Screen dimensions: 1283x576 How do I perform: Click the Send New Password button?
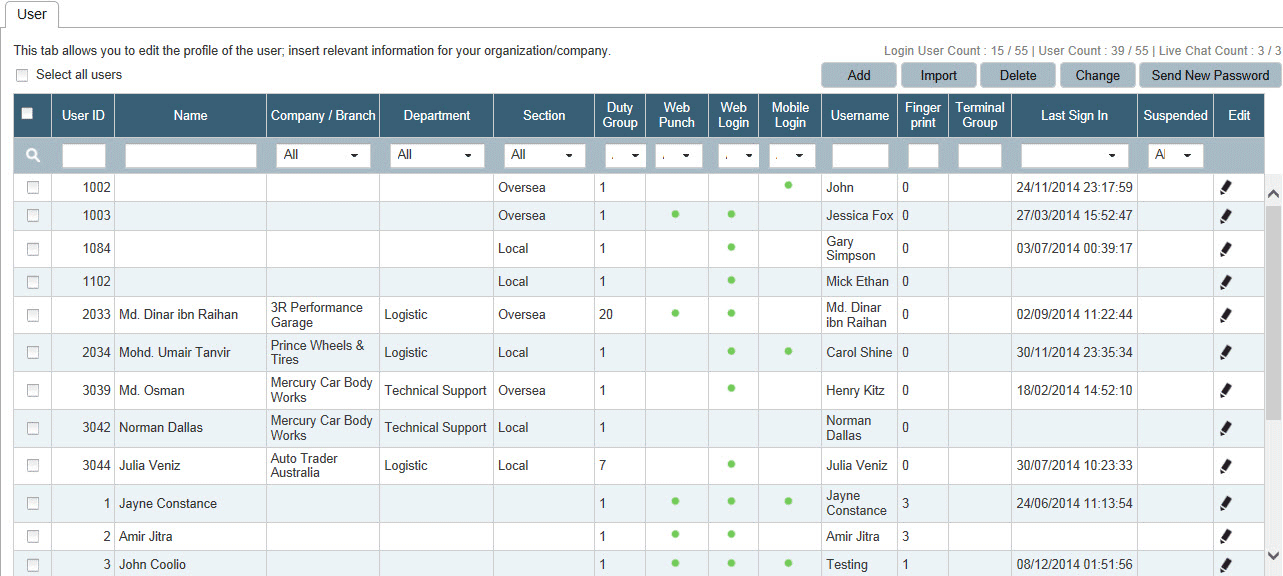tap(1210, 75)
